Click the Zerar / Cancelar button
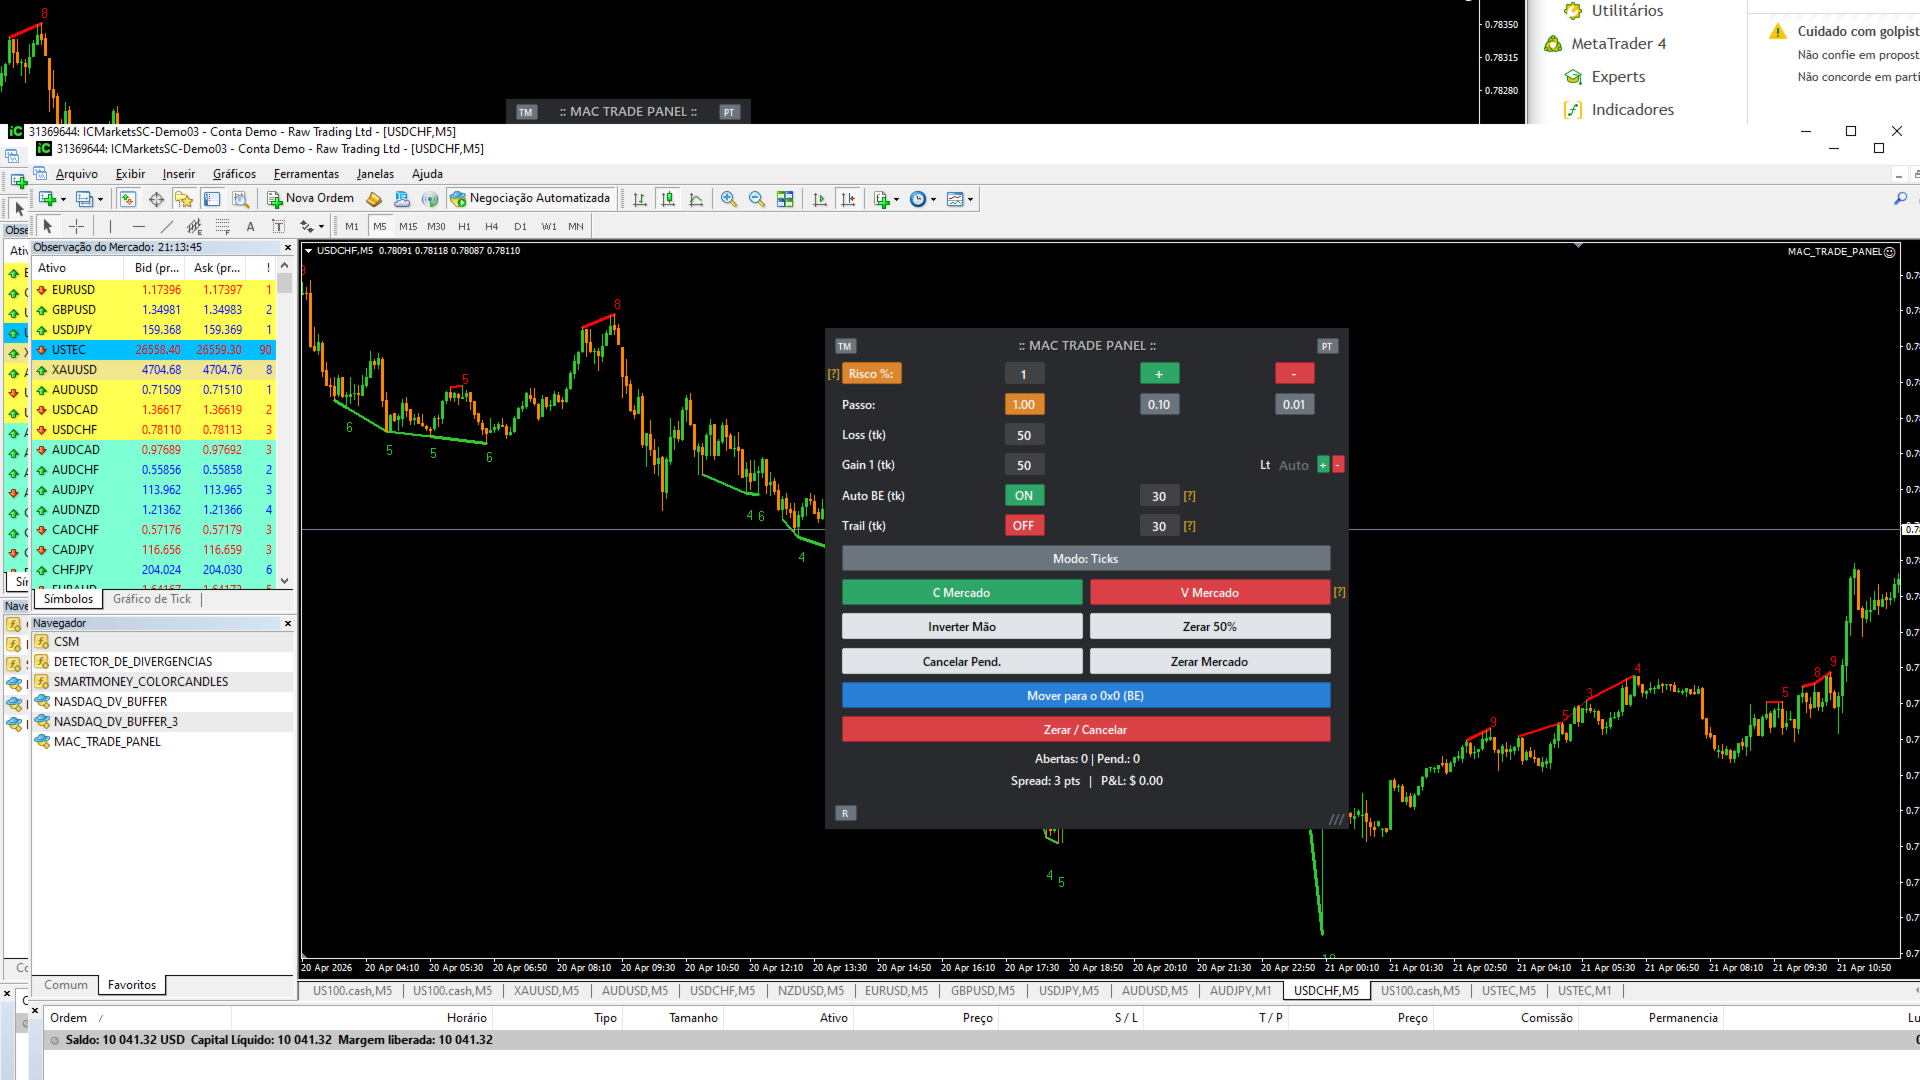The height and width of the screenshot is (1080, 1920). click(x=1085, y=730)
